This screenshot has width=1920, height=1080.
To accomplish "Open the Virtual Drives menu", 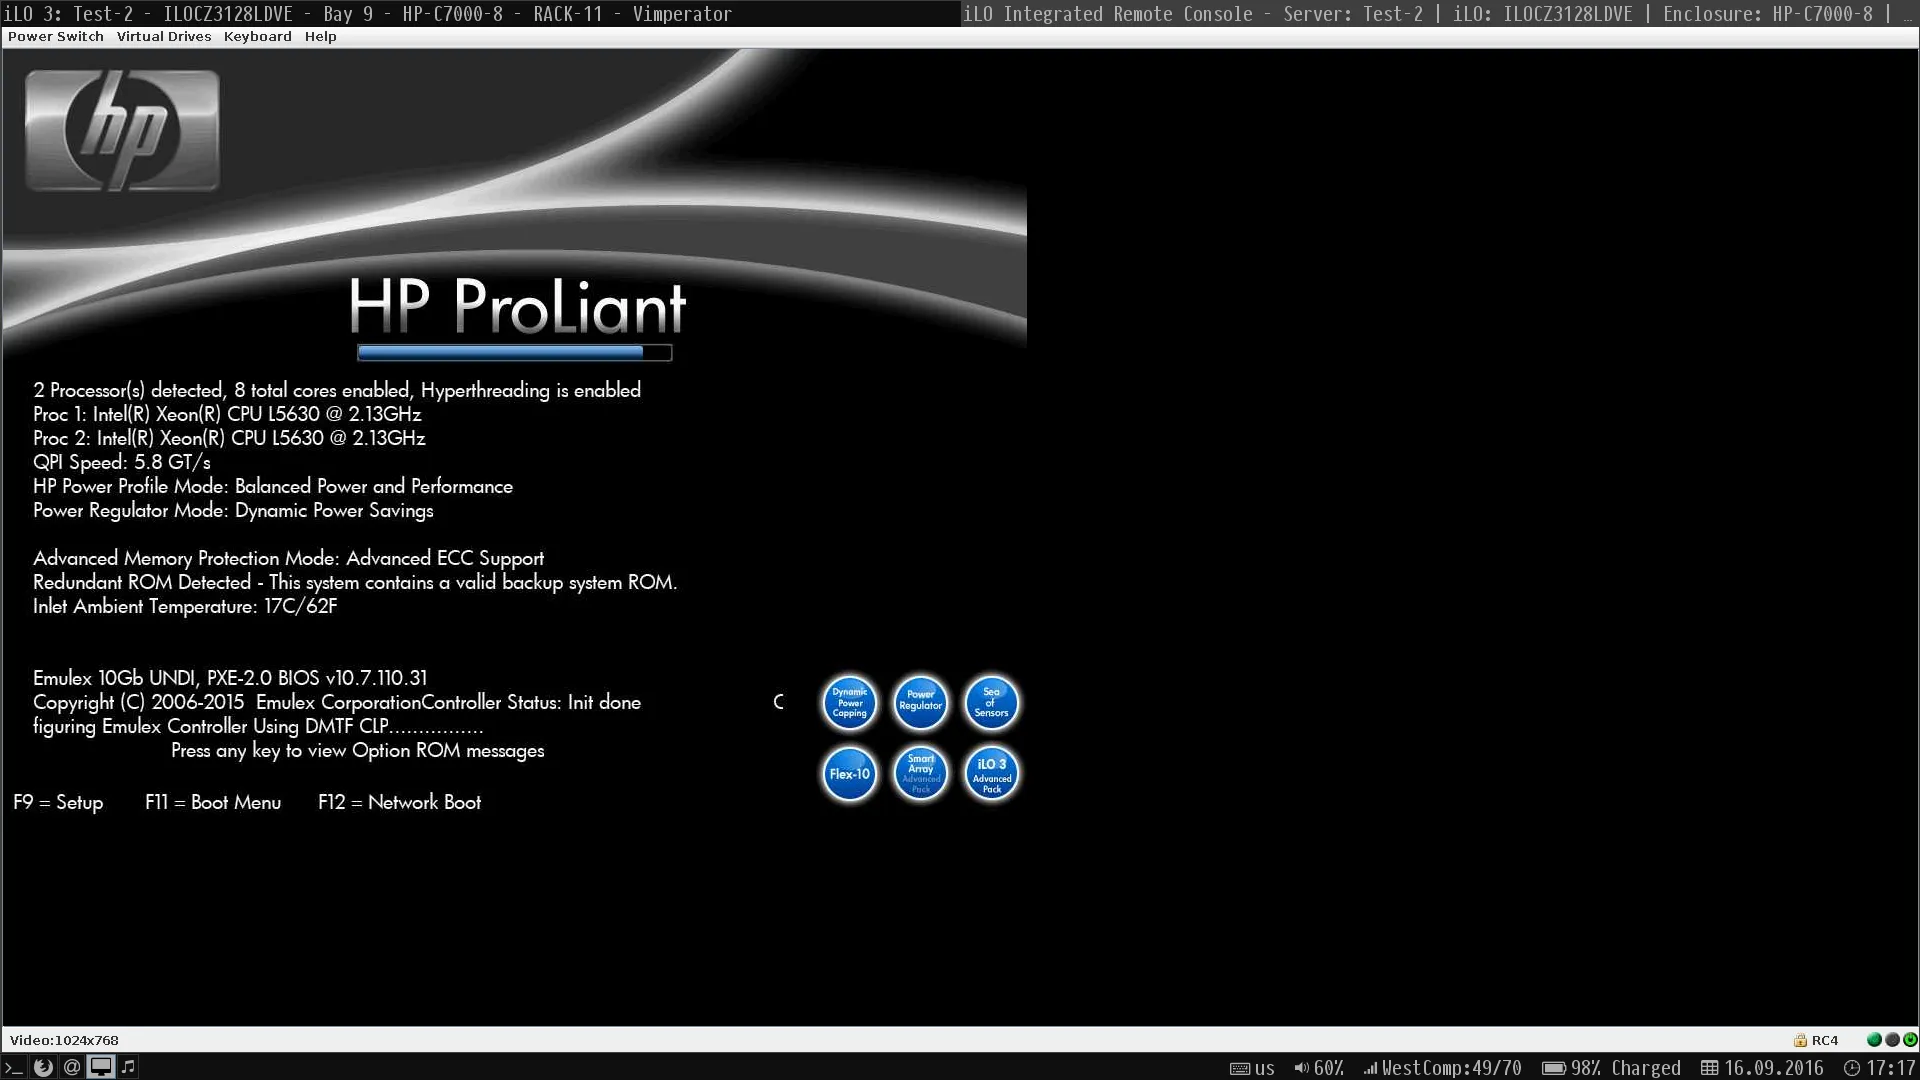I will click(x=164, y=36).
